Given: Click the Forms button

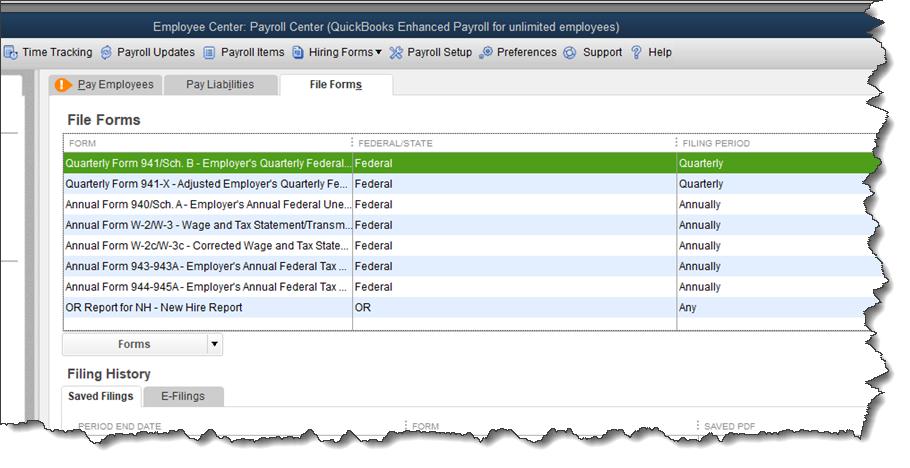Looking at the screenshot, I should tap(134, 344).
